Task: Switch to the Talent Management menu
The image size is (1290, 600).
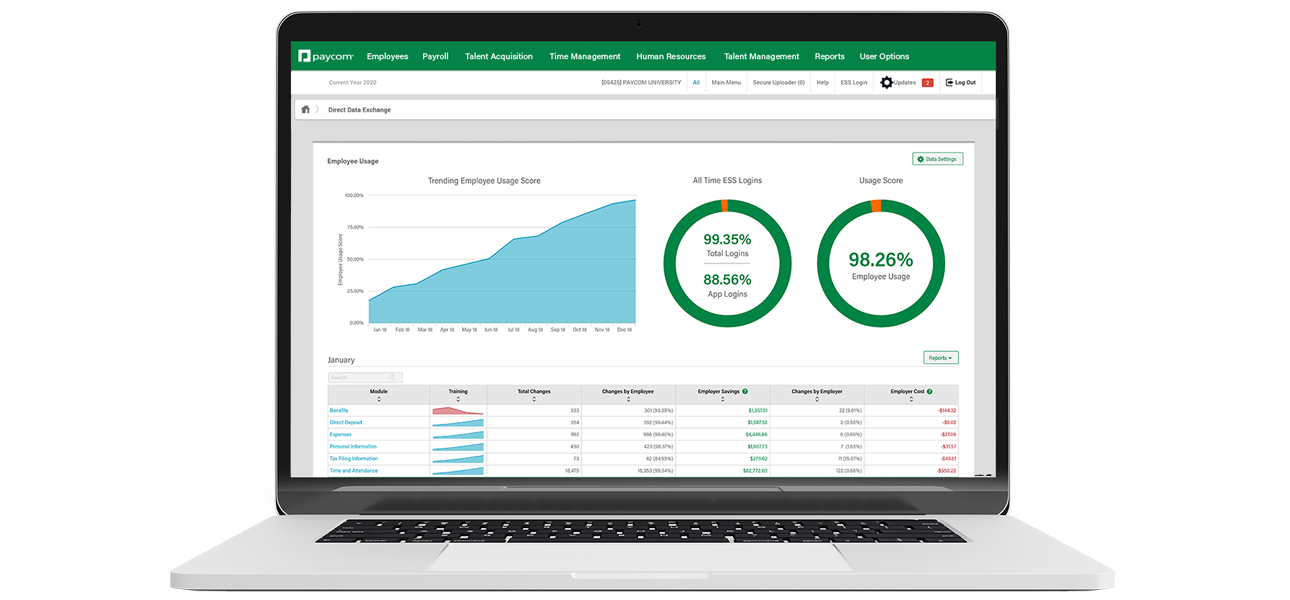Action: (x=761, y=56)
